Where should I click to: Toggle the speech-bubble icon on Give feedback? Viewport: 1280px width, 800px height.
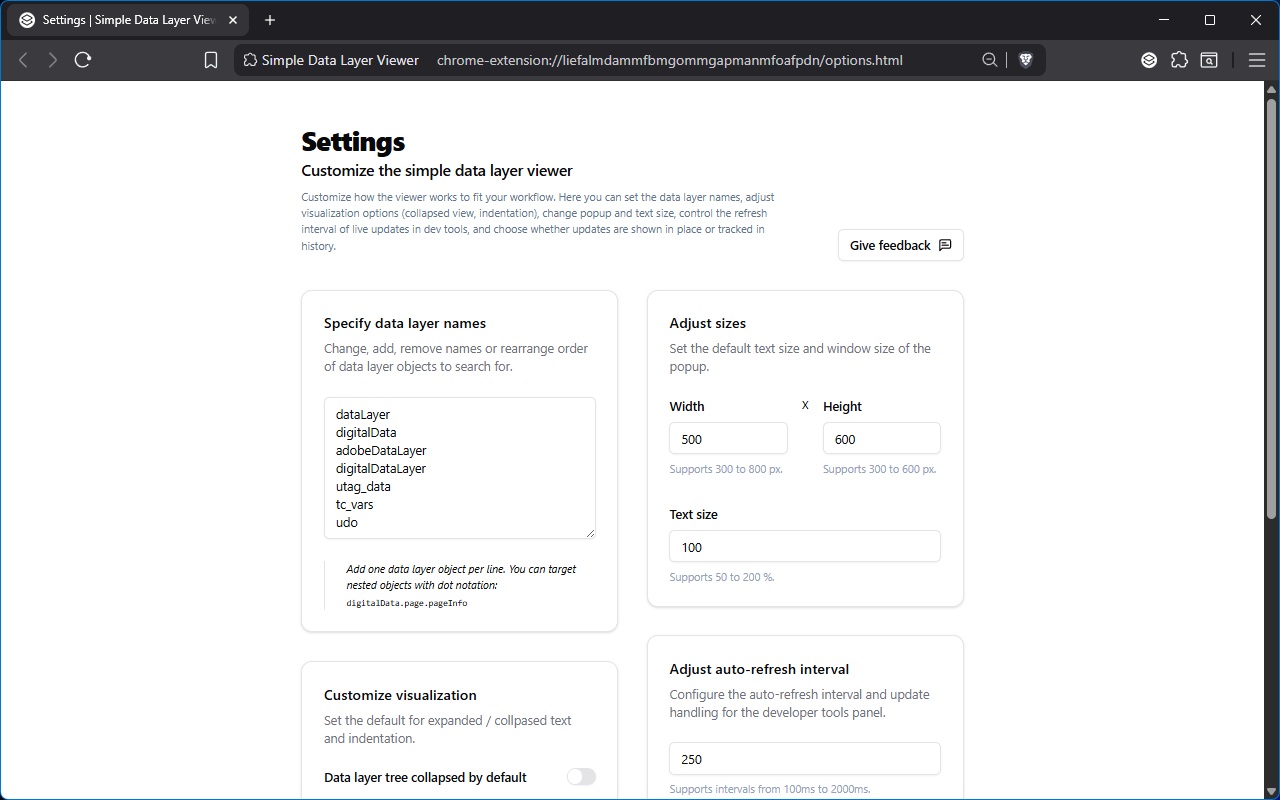click(945, 245)
